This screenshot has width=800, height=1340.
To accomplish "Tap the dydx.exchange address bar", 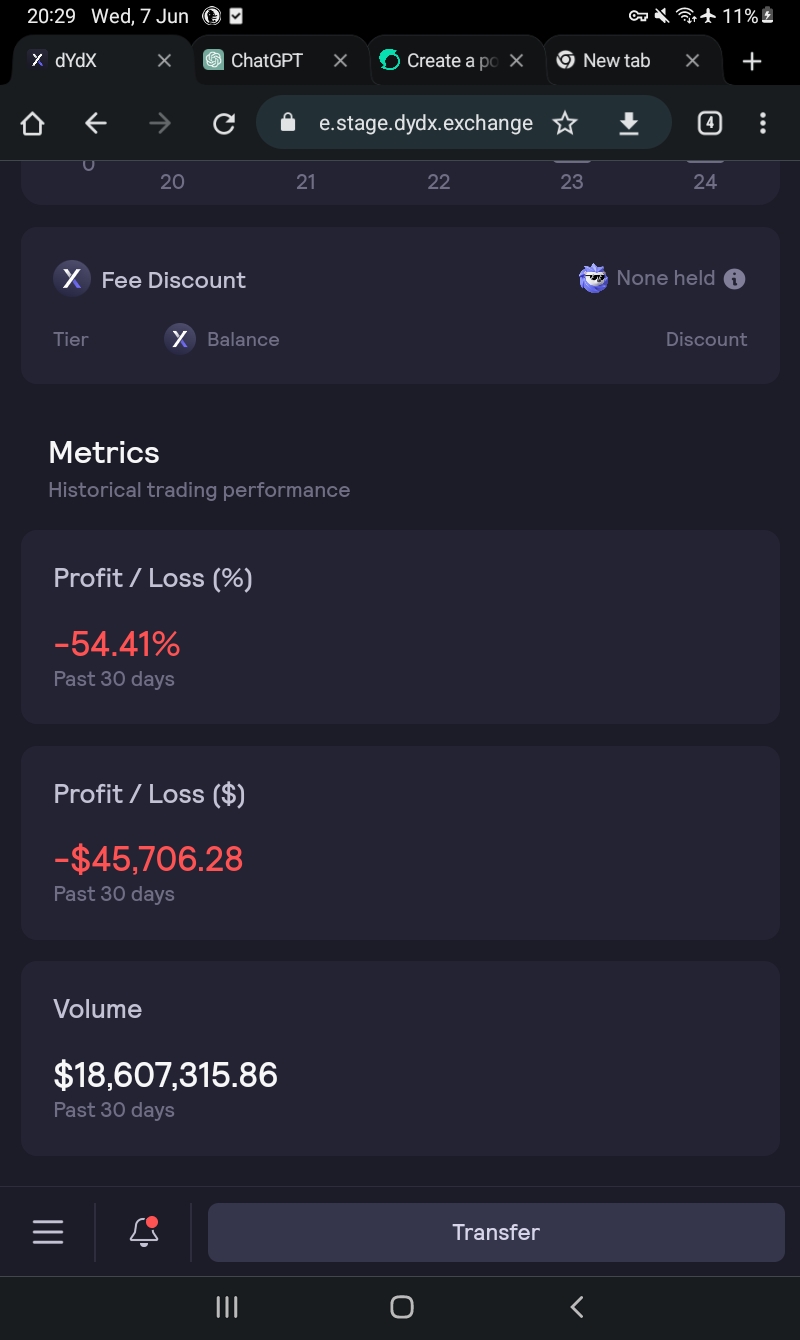I will click(425, 123).
